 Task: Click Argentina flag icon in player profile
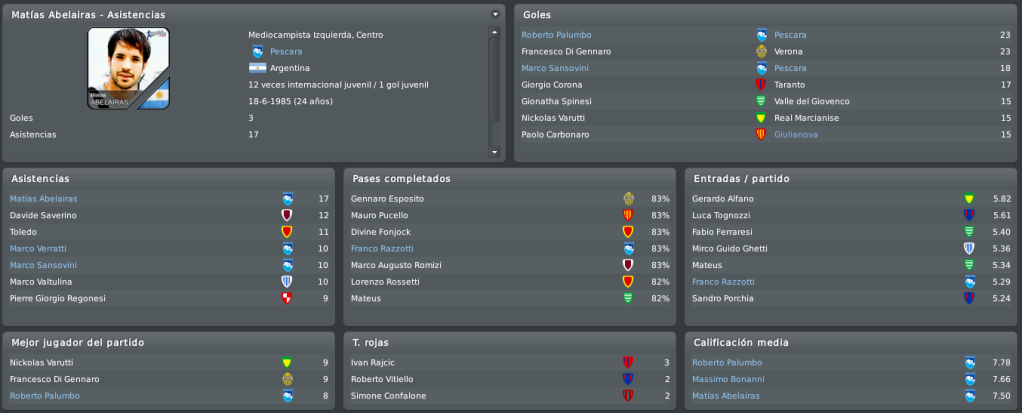257,68
